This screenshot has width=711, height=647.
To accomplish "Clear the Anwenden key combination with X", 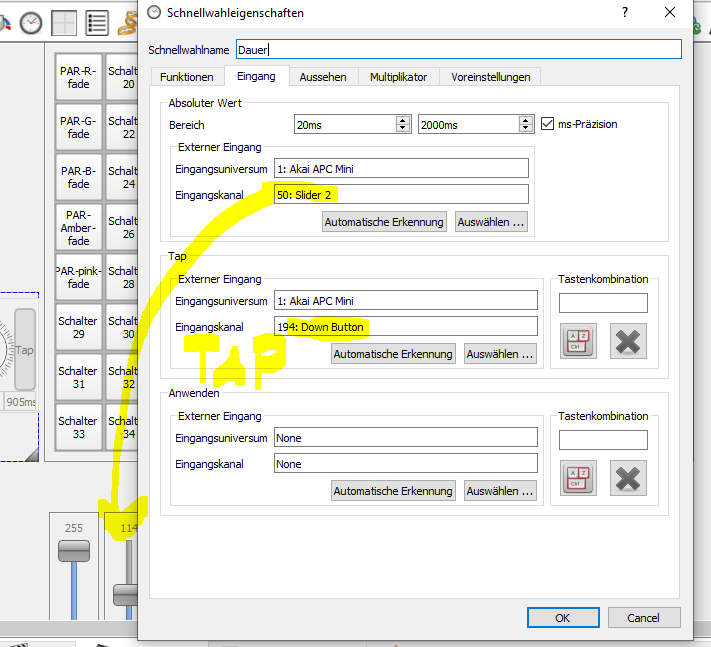I will pyautogui.click(x=628, y=479).
